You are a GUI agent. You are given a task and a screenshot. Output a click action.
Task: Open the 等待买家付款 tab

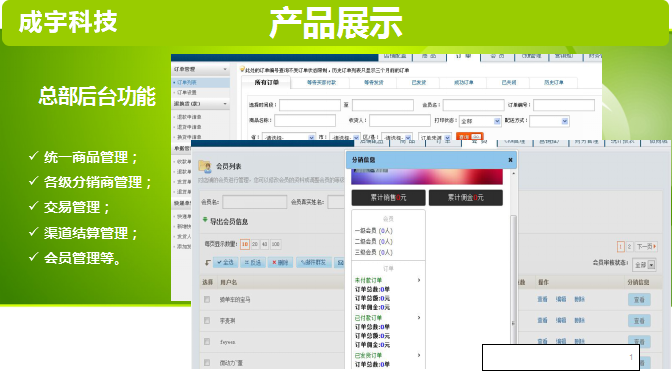click(x=321, y=82)
